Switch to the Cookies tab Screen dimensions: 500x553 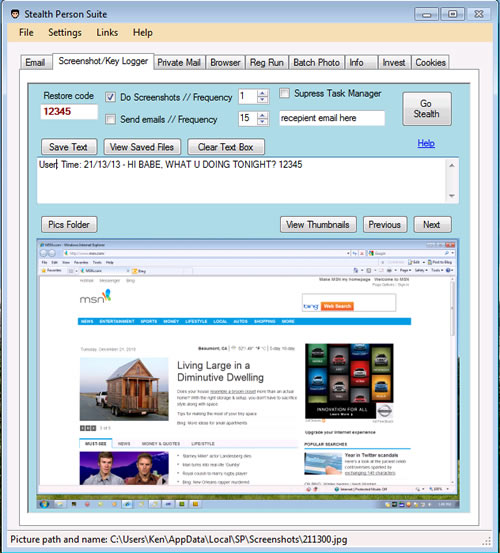click(x=430, y=62)
